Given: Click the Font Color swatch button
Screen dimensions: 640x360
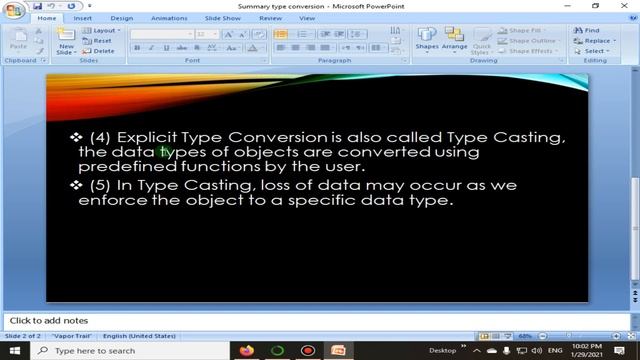Looking at the screenshot, I should tap(252, 48).
